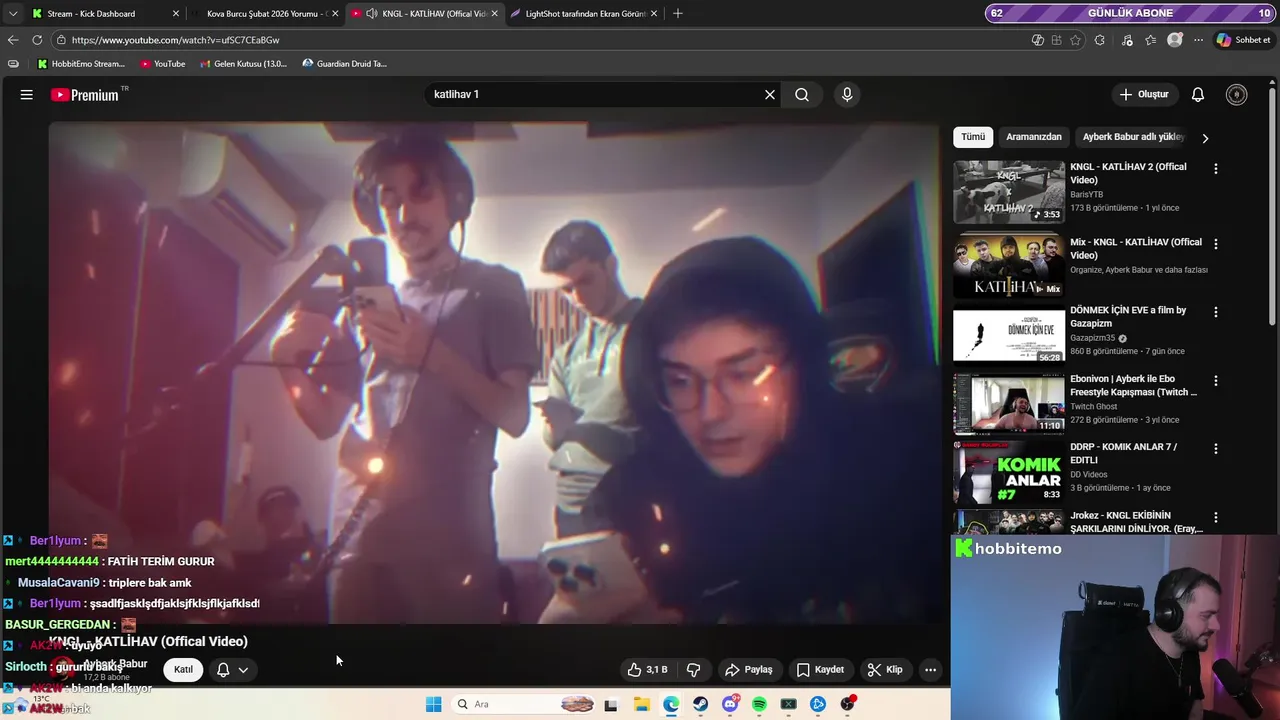Screen dimensions: 1280x720
Task: Click the Katıl join button
Action: pos(184,670)
